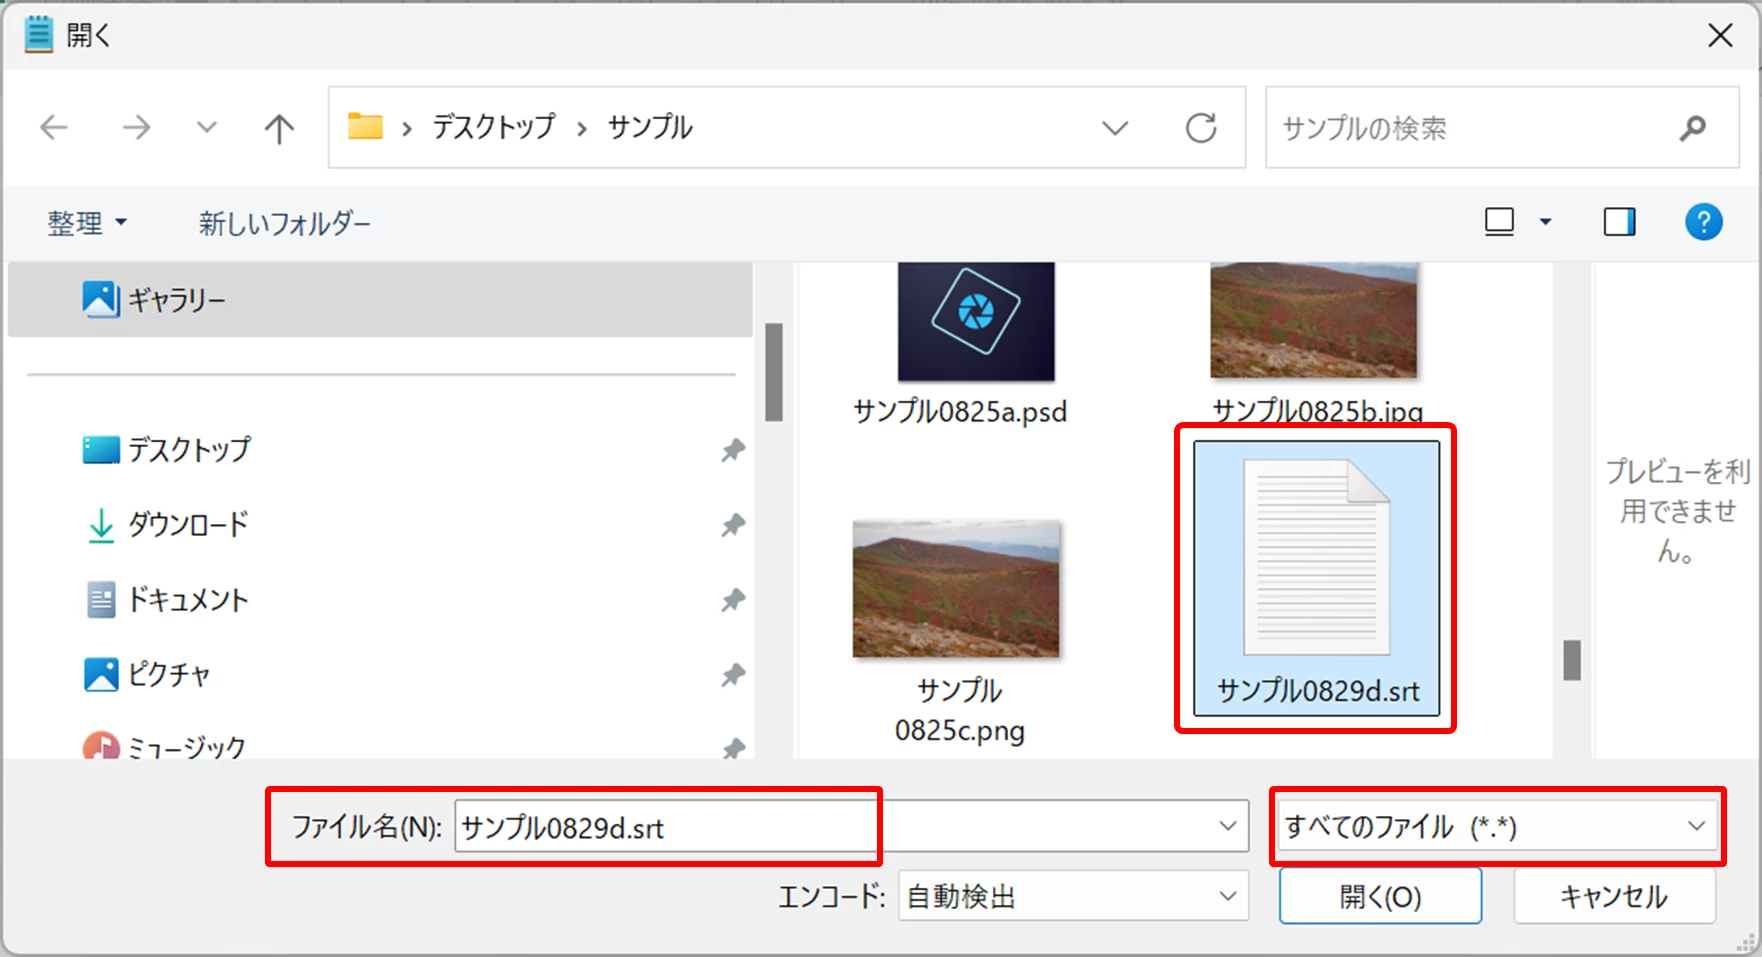Click the デスクトップ blue desktop icon
Viewport: 1762px width, 957px height.
(101, 450)
